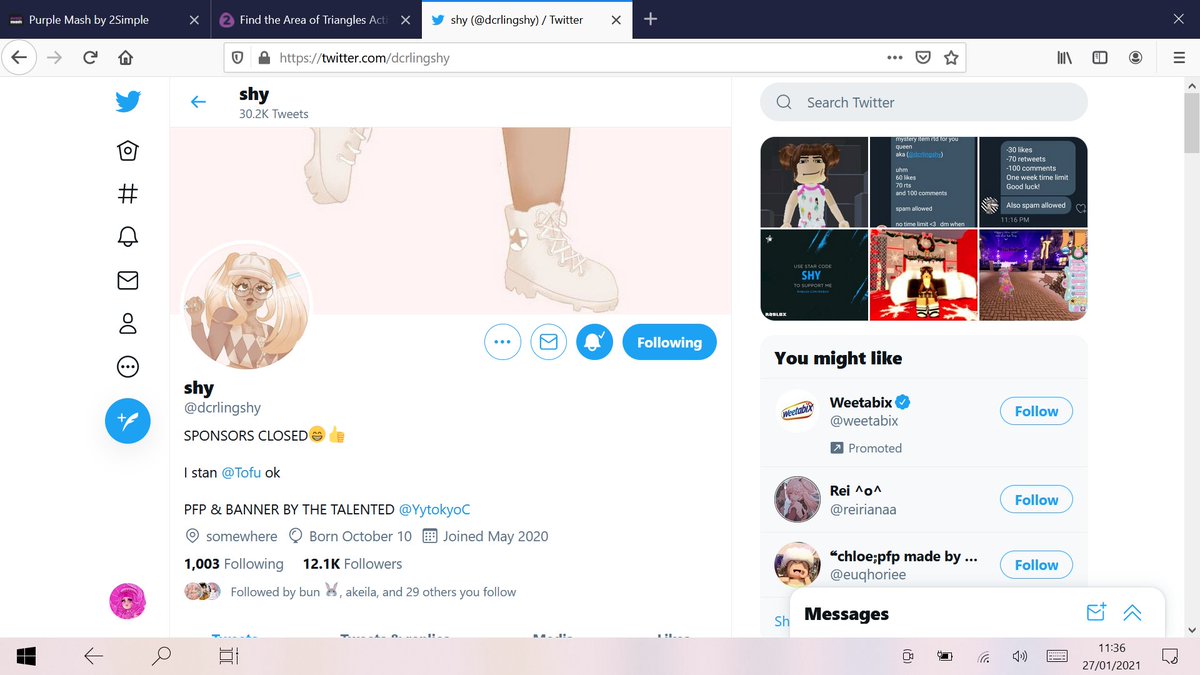Open Firefox hamburger menu
This screenshot has height=675, width=1200.
click(x=1179, y=58)
